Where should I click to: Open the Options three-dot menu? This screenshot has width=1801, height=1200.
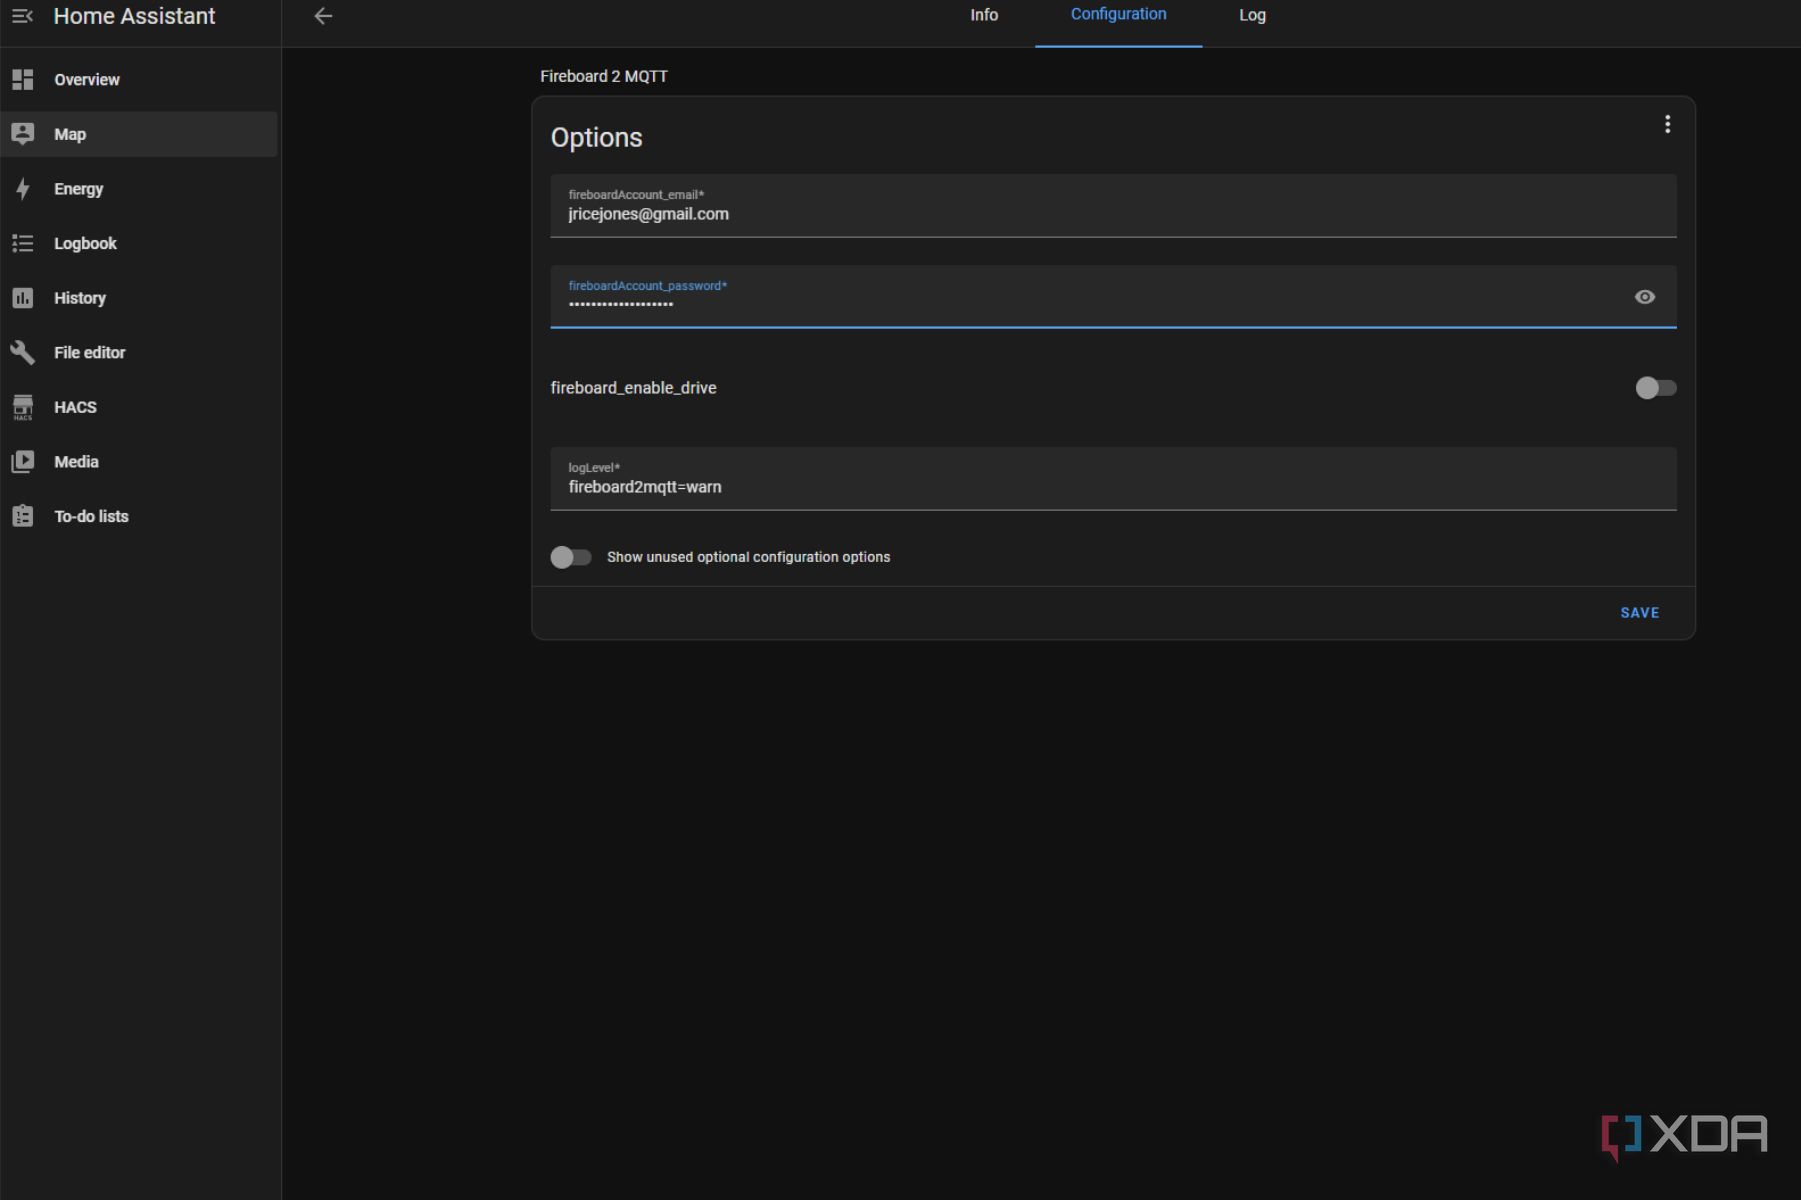[x=1667, y=124]
